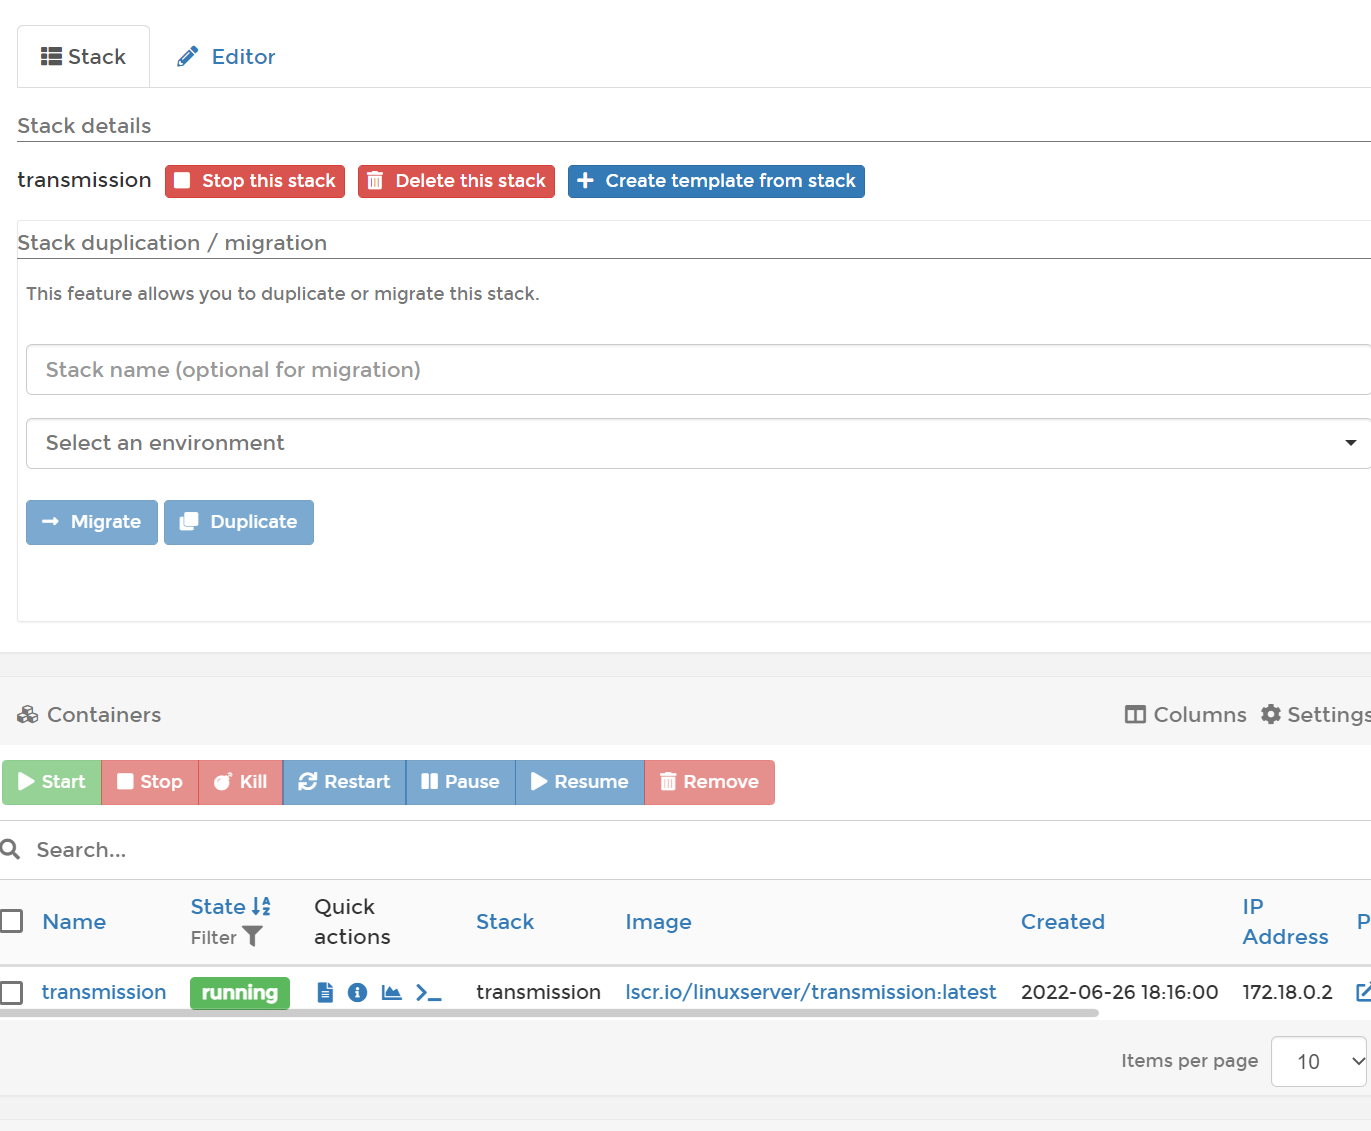Click the Stack duplication / migration heading
This screenshot has width=1371, height=1131.
point(172,243)
